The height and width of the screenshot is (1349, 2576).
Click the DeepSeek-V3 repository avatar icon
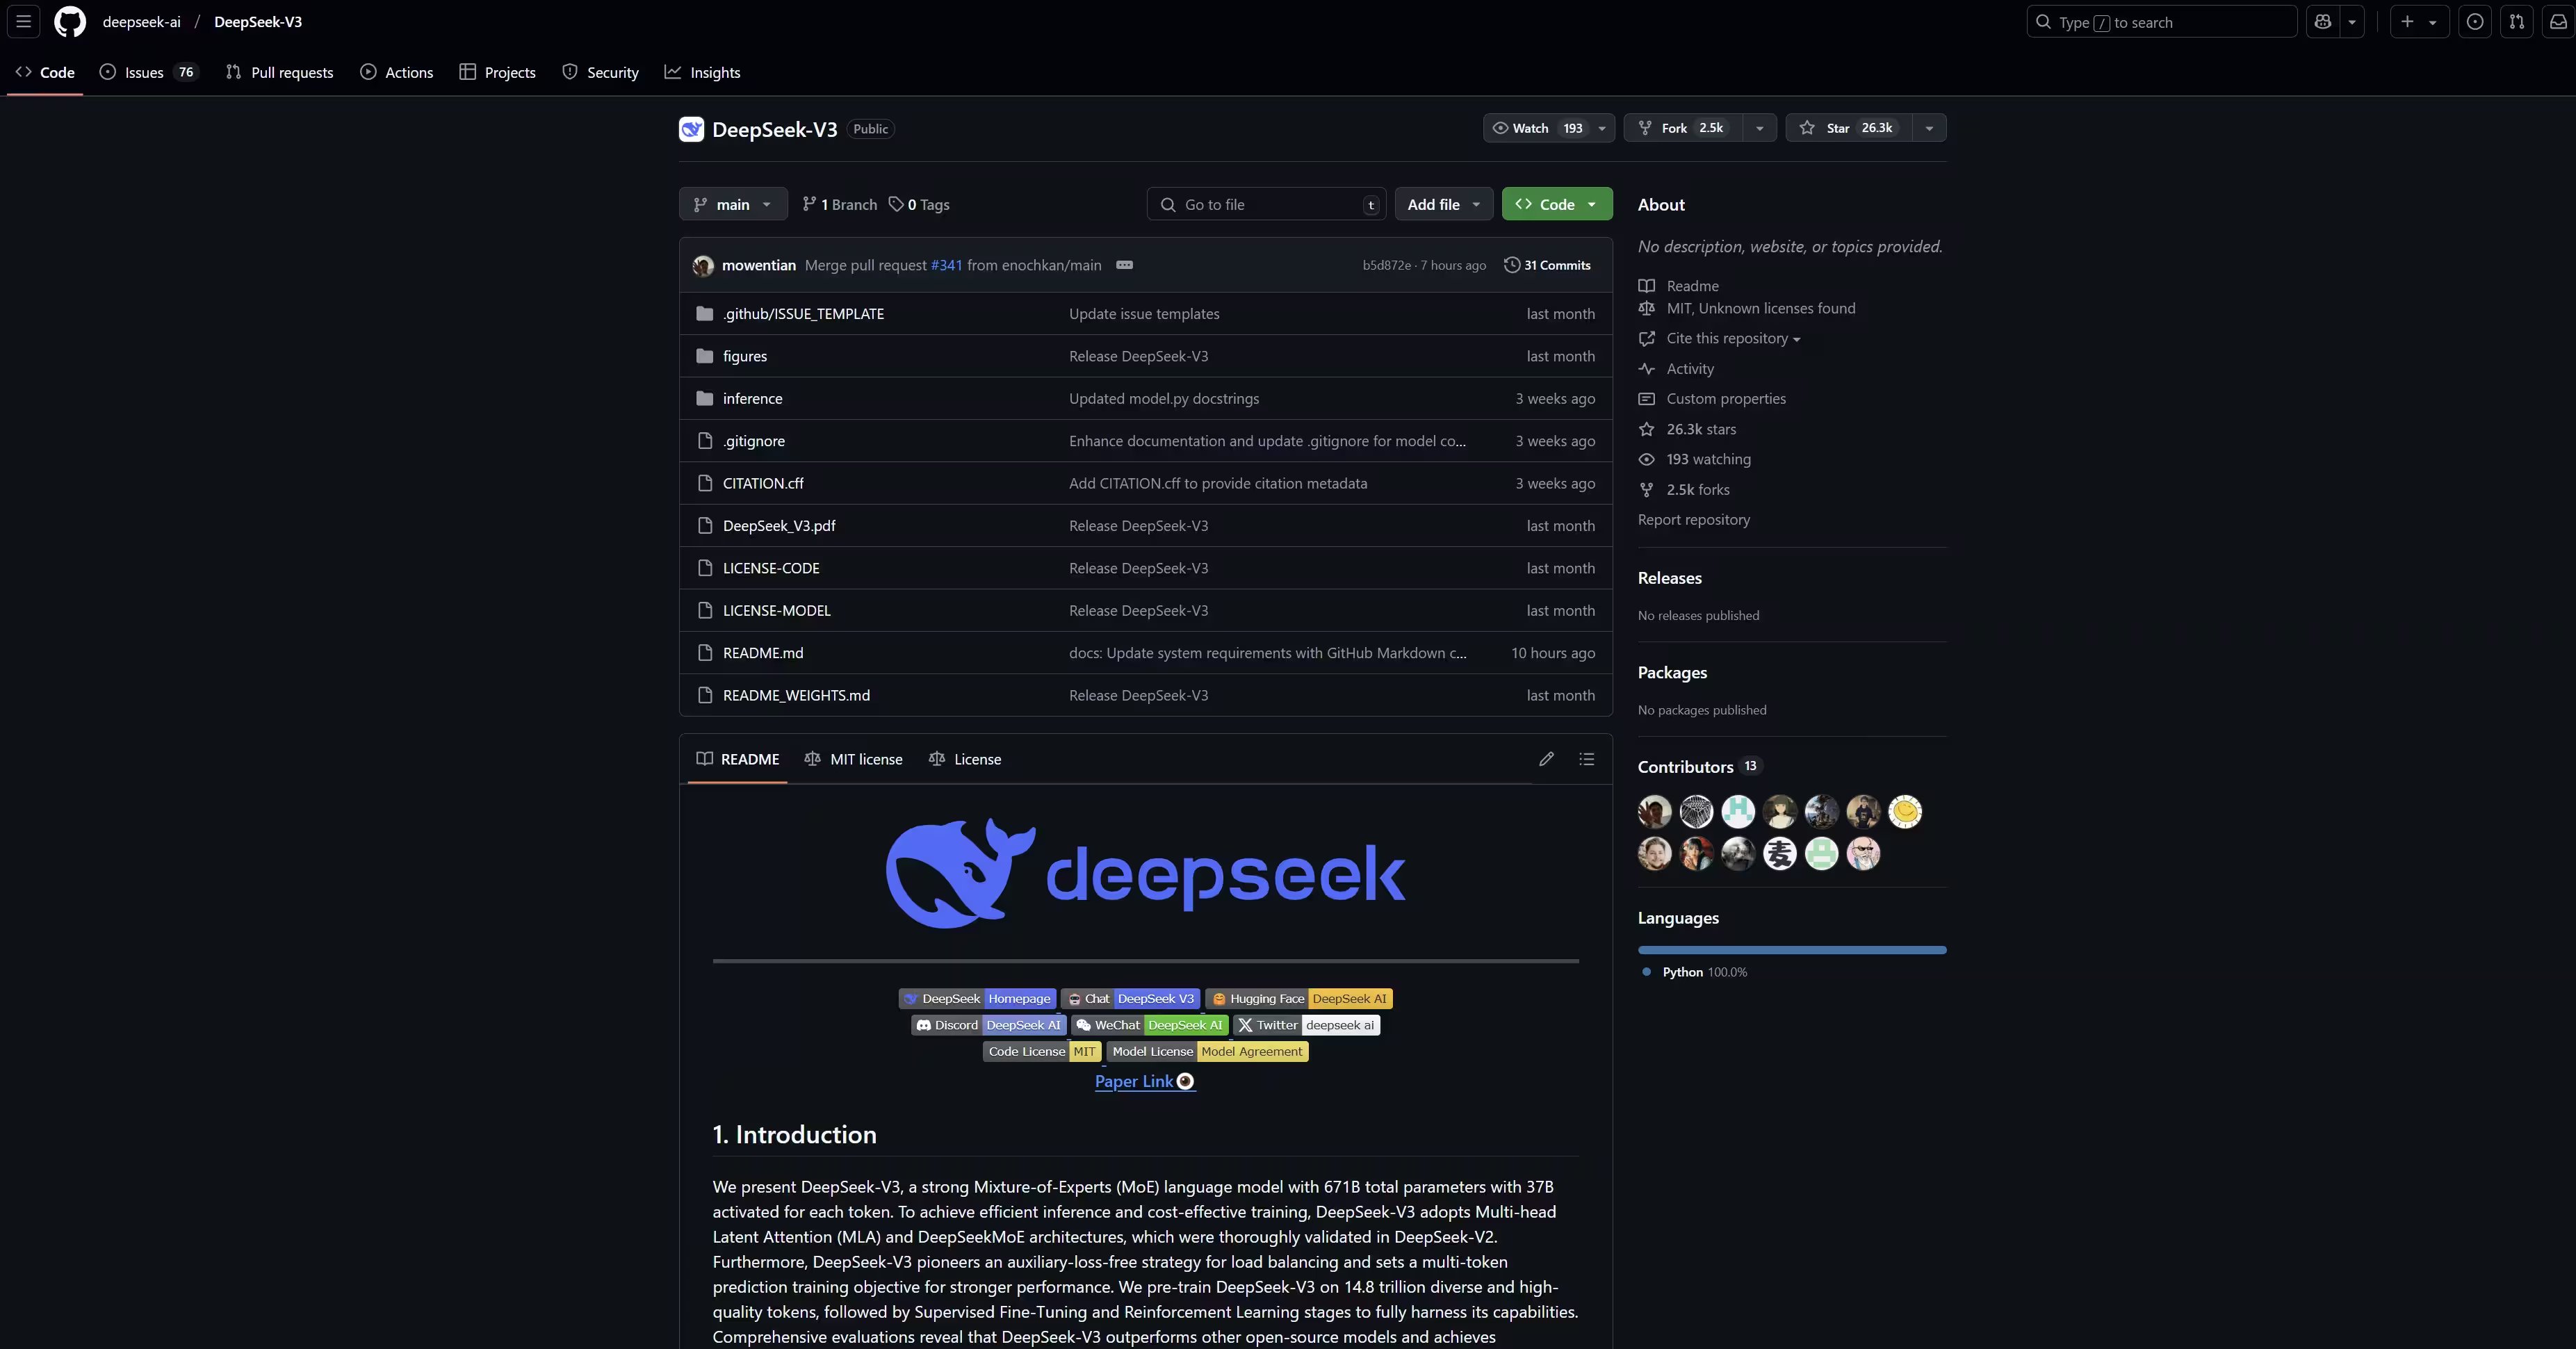coord(691,129)
